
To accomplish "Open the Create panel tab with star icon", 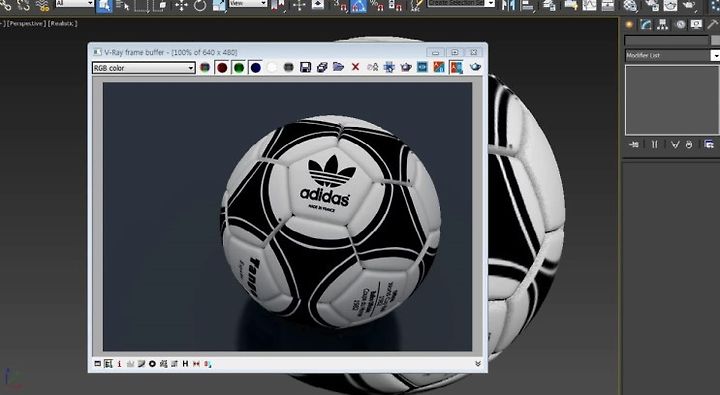I will click(629, 25).
